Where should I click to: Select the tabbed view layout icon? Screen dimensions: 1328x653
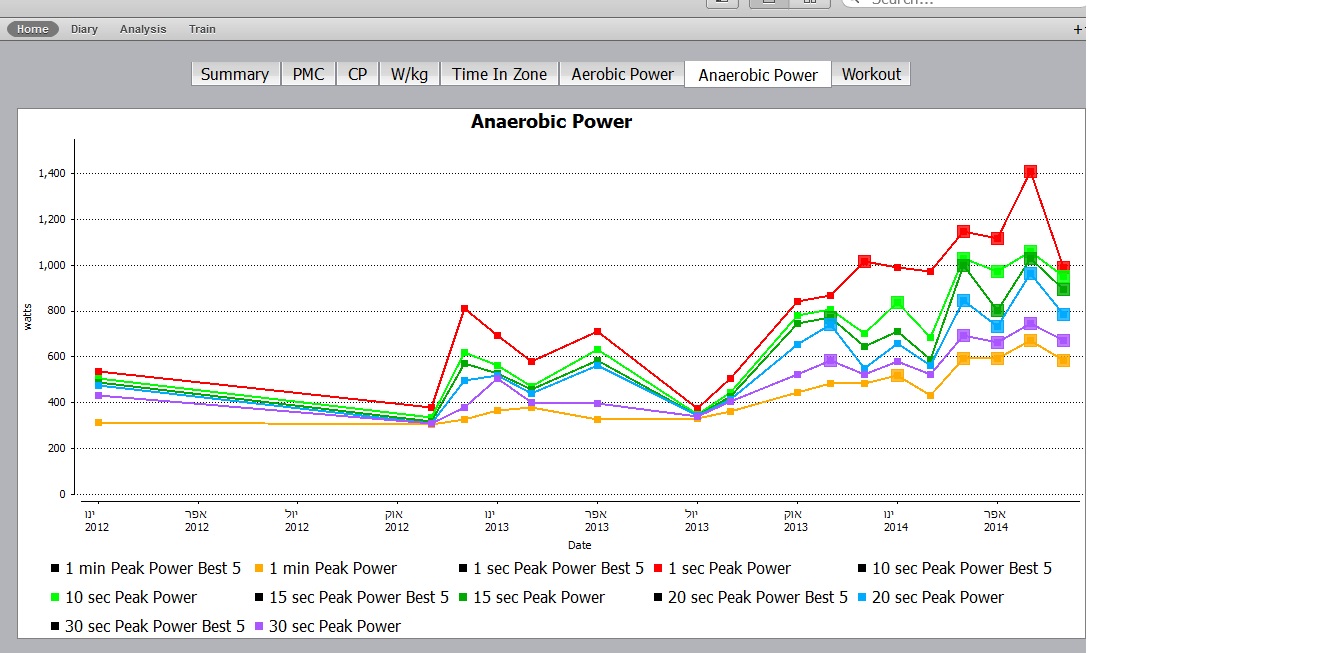768,3
